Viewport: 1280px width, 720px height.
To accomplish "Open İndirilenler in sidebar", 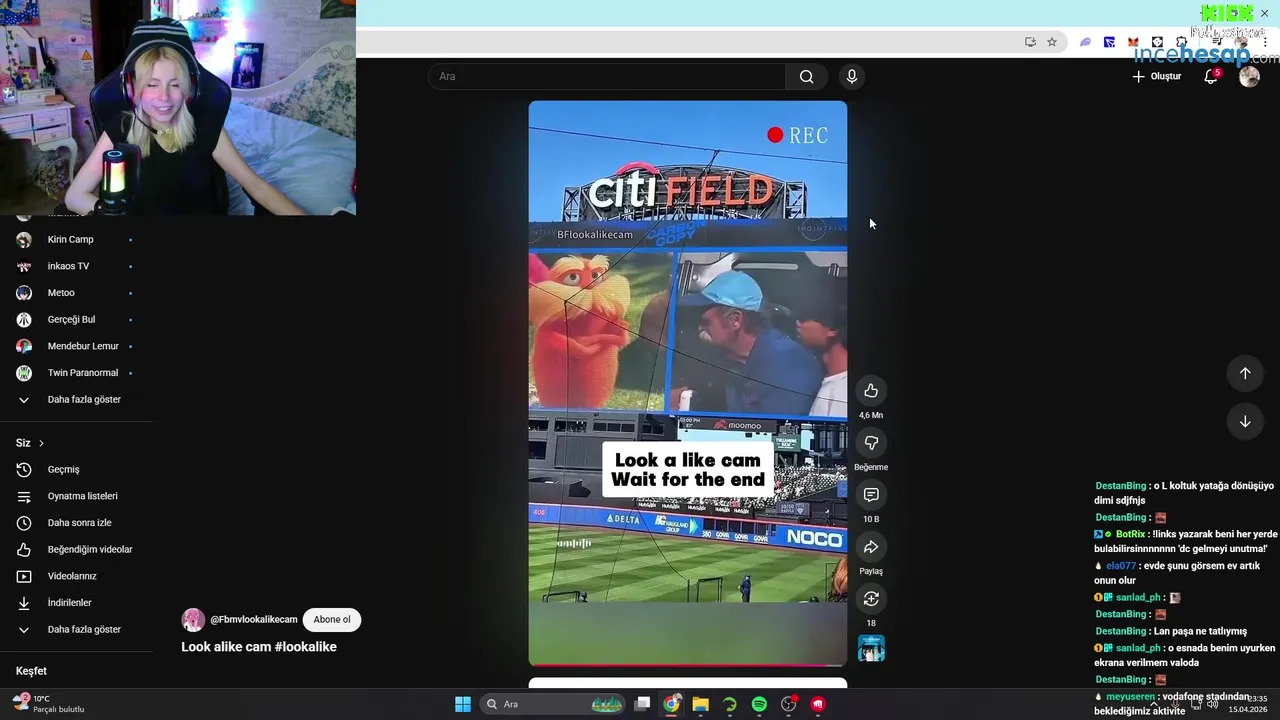I will pyautogui.click(x=75, y=603).
